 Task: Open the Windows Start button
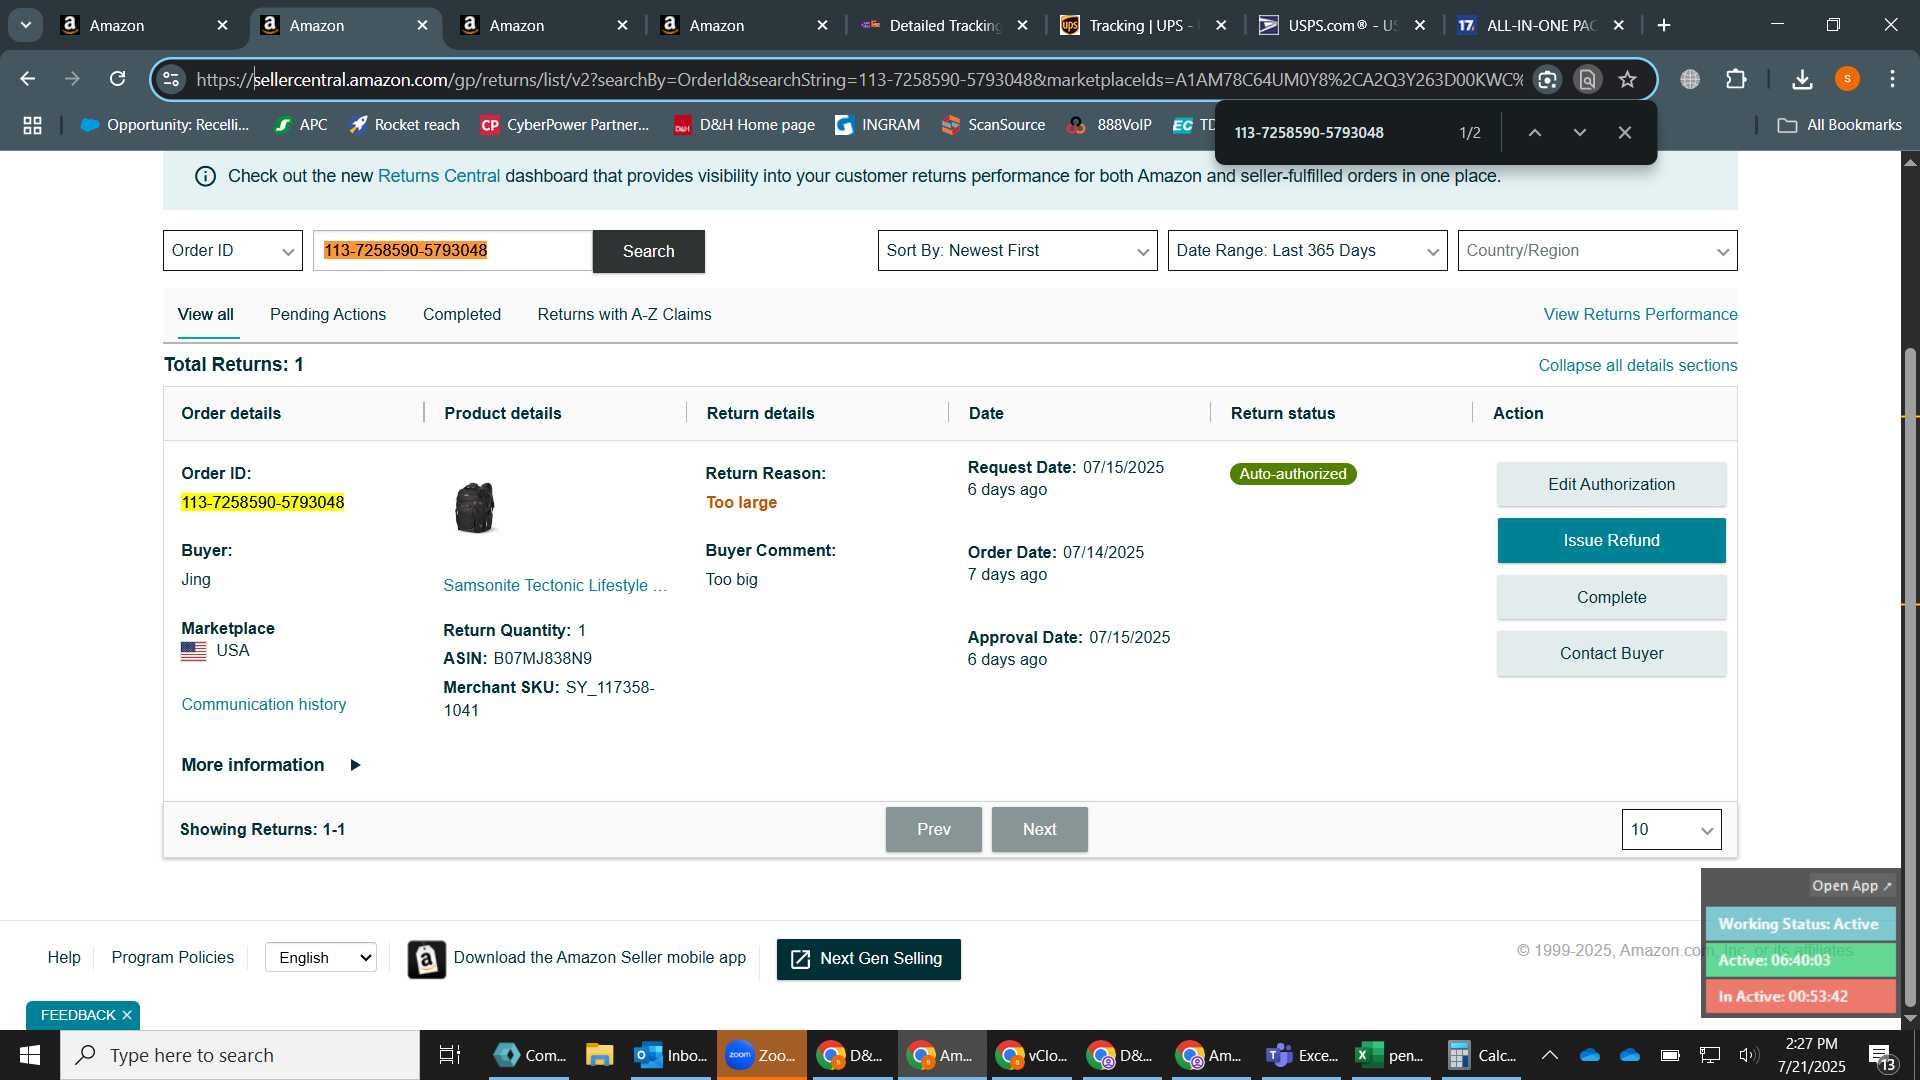29,1055
